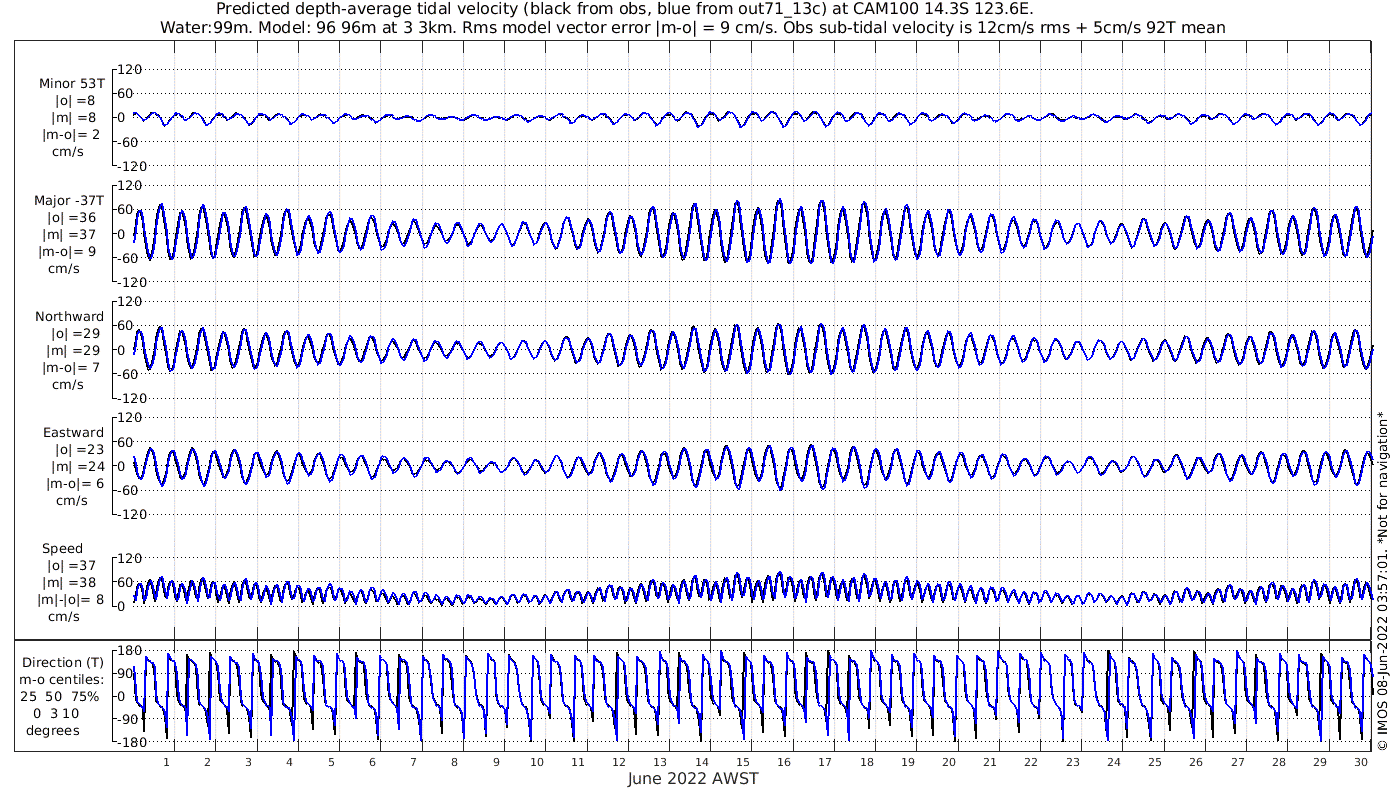The image size is (1400, 800).
Task: Click the '|m|-|o|= 8' speed difference value
Action: coord(70,600)
